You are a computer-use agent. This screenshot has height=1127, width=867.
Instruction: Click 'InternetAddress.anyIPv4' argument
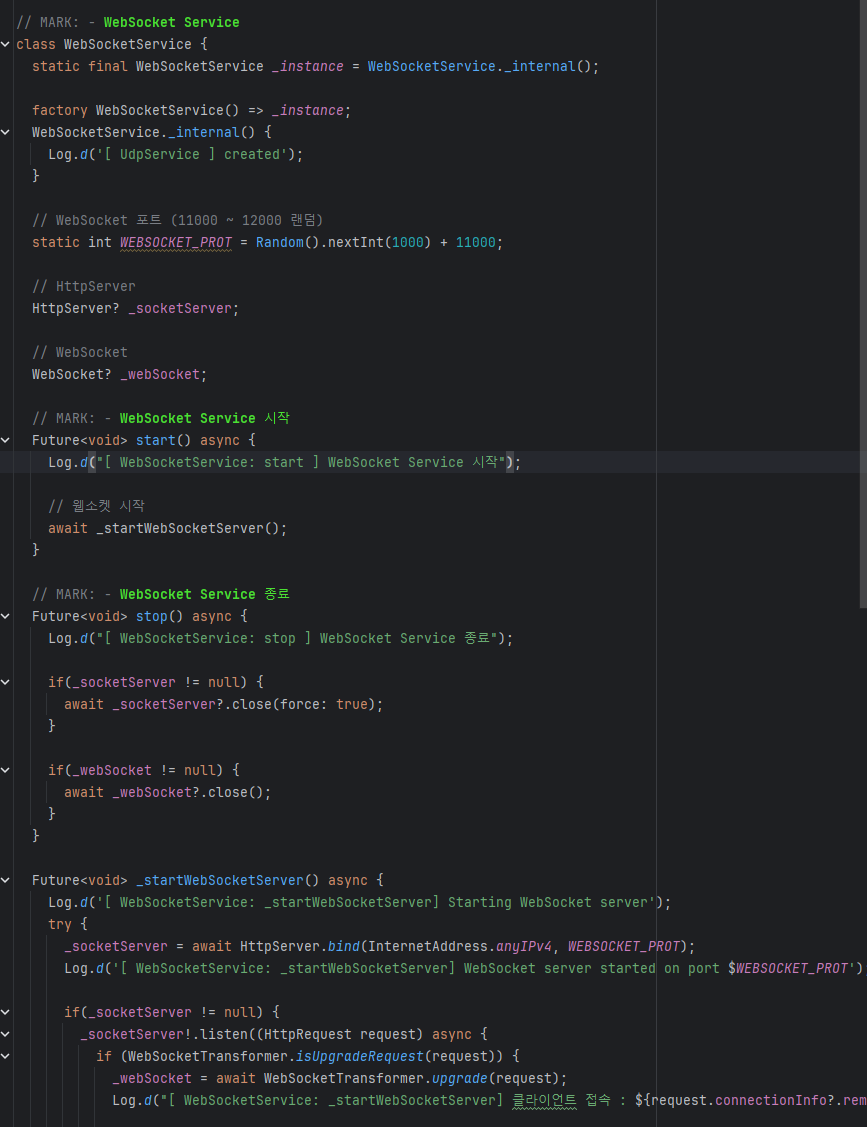(x=459, y=947)
